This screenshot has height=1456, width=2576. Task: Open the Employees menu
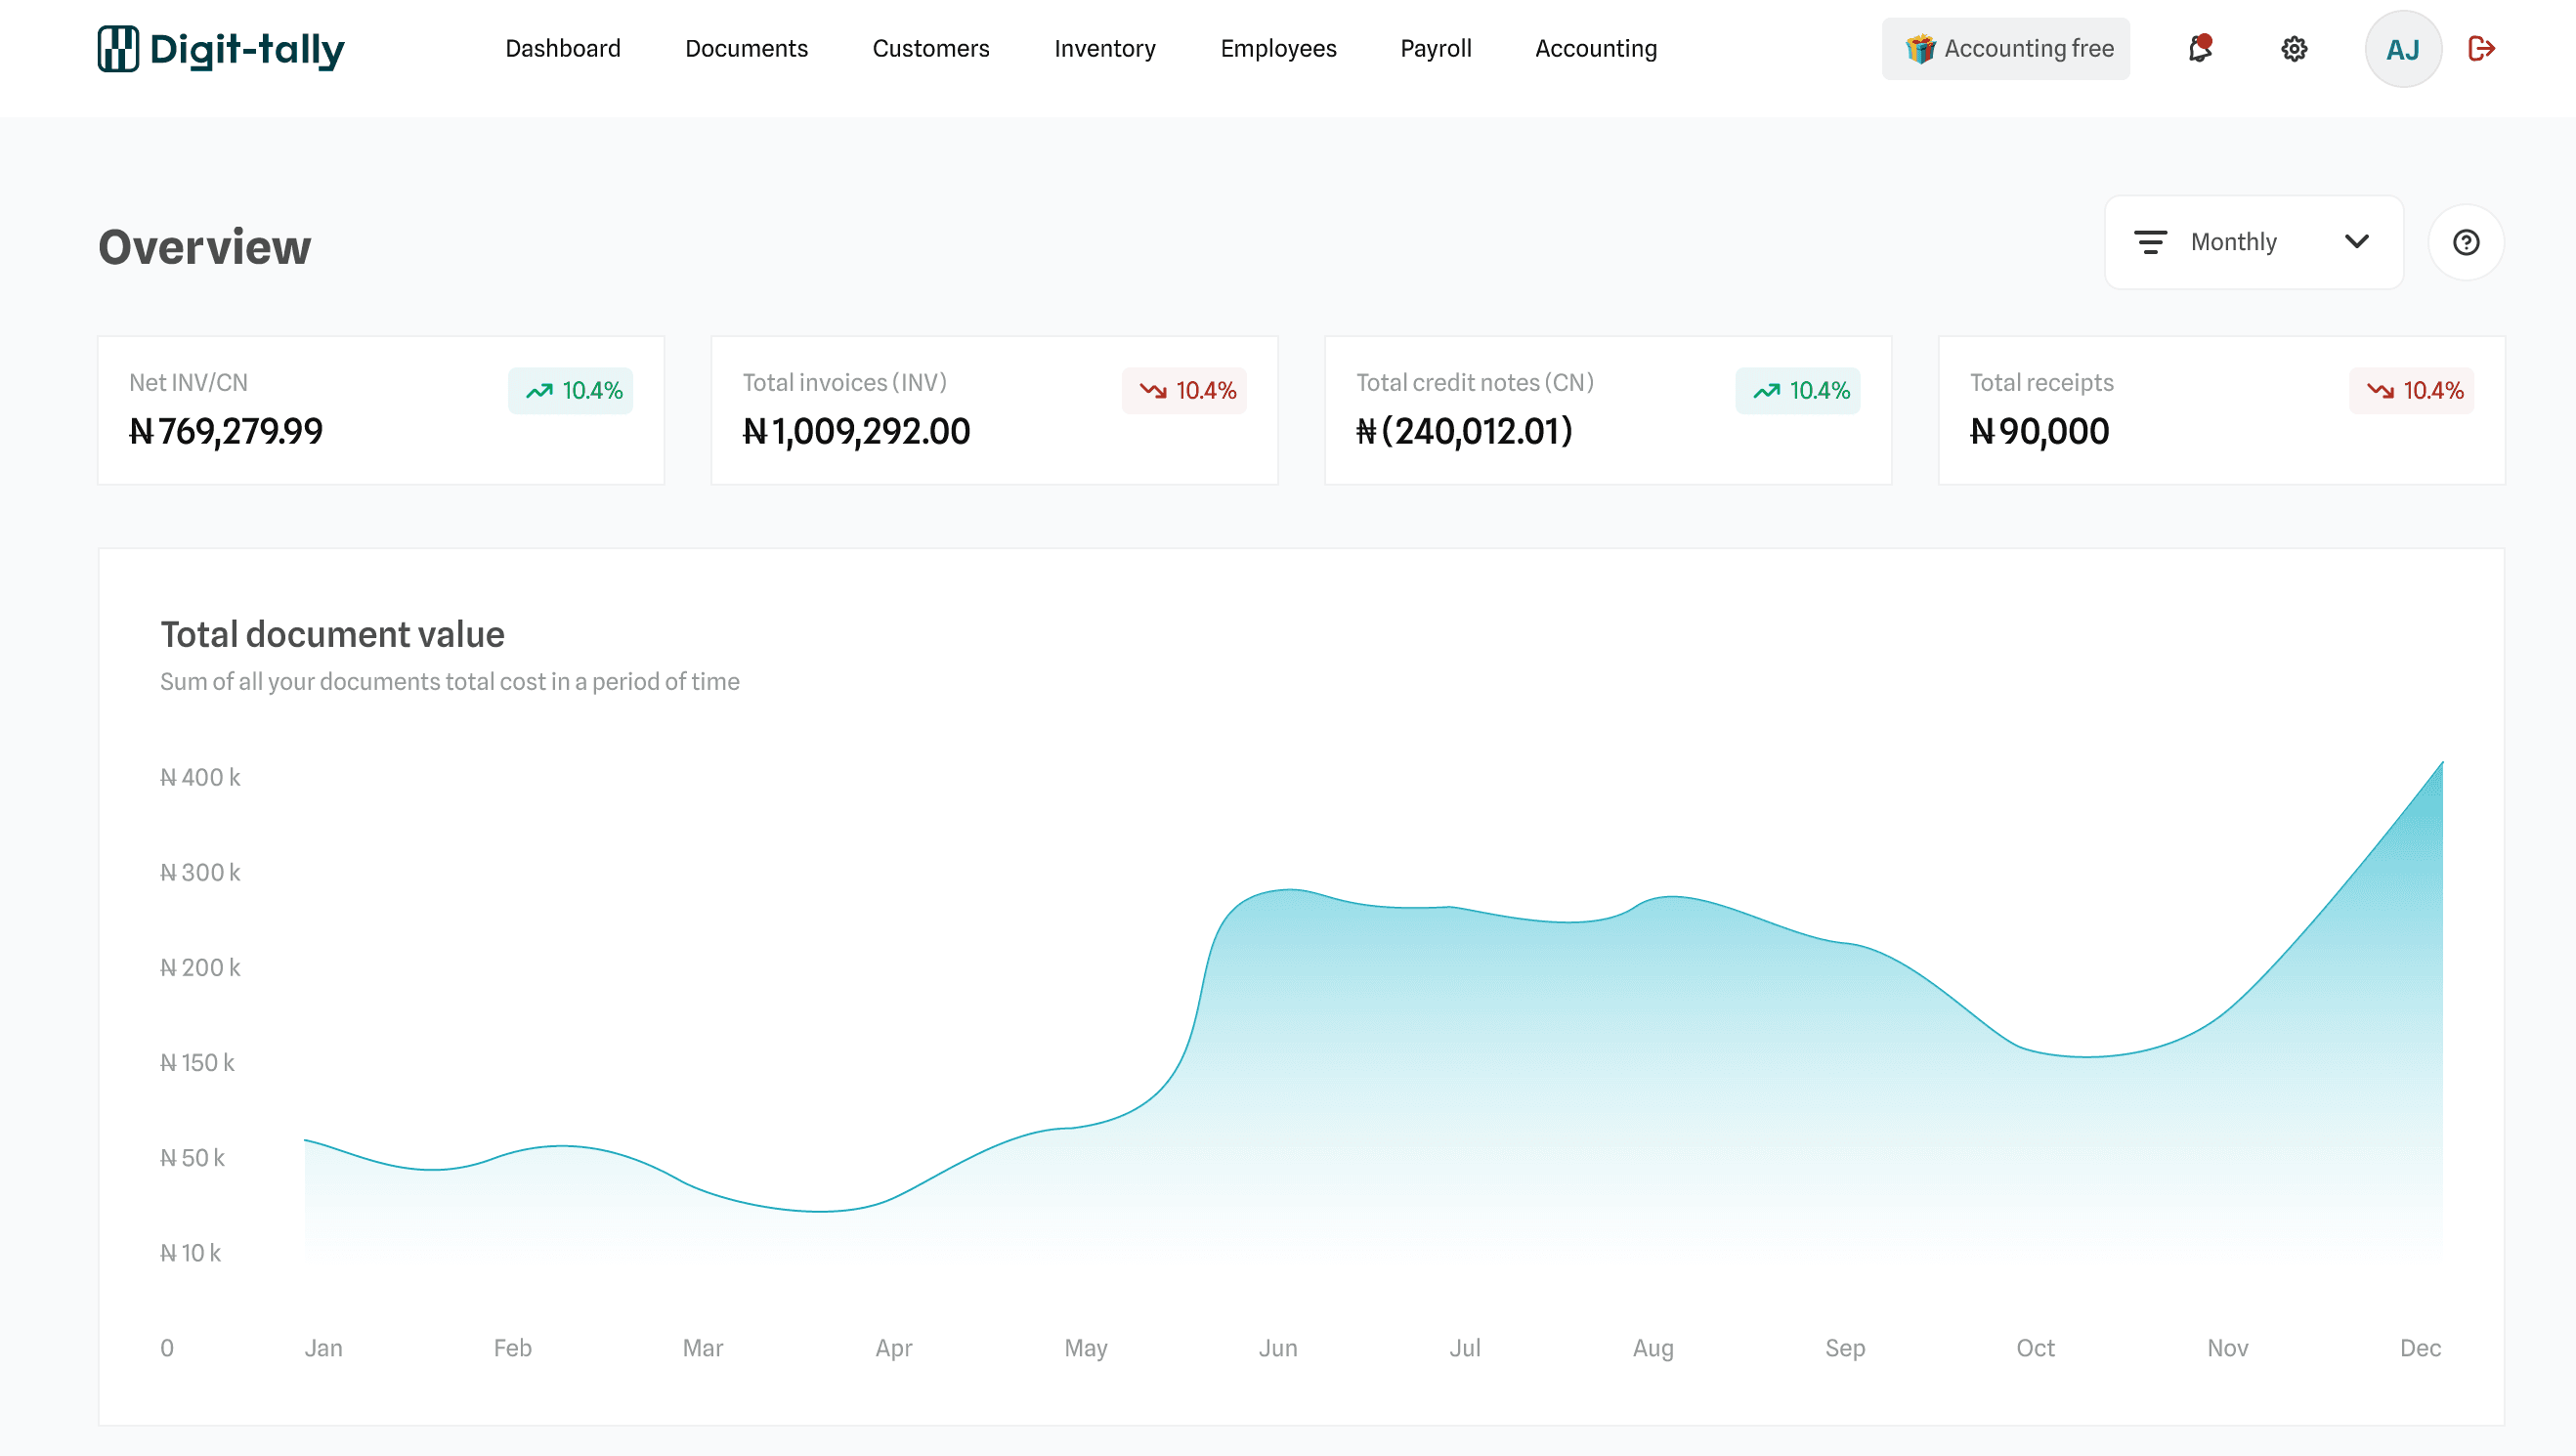click(x=1278, y=48)
